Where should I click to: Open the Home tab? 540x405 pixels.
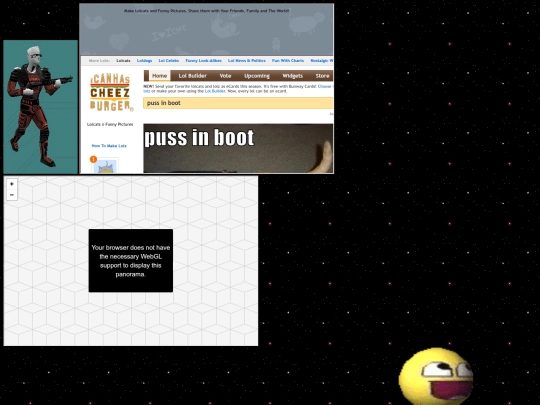click(x=159, y=76)
